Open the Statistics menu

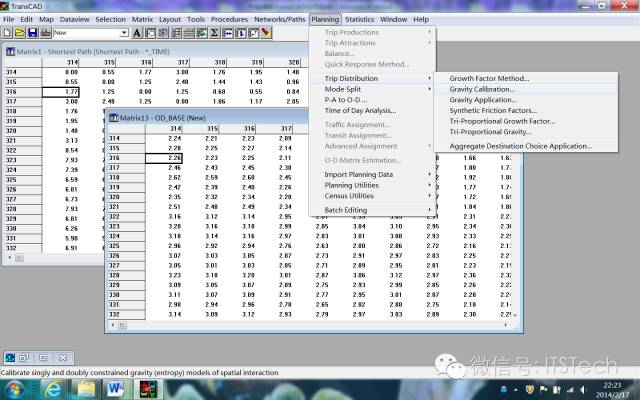point(359,19)
